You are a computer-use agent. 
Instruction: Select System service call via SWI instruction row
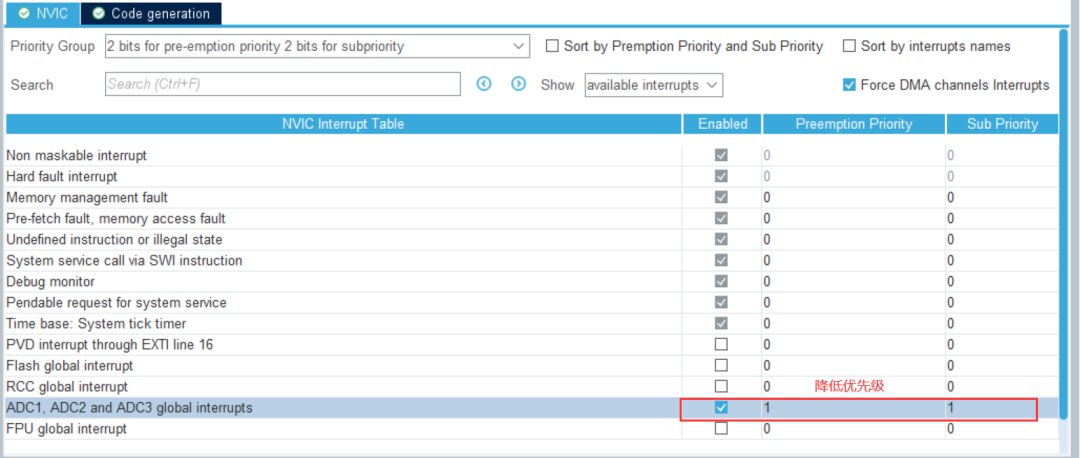532,260
